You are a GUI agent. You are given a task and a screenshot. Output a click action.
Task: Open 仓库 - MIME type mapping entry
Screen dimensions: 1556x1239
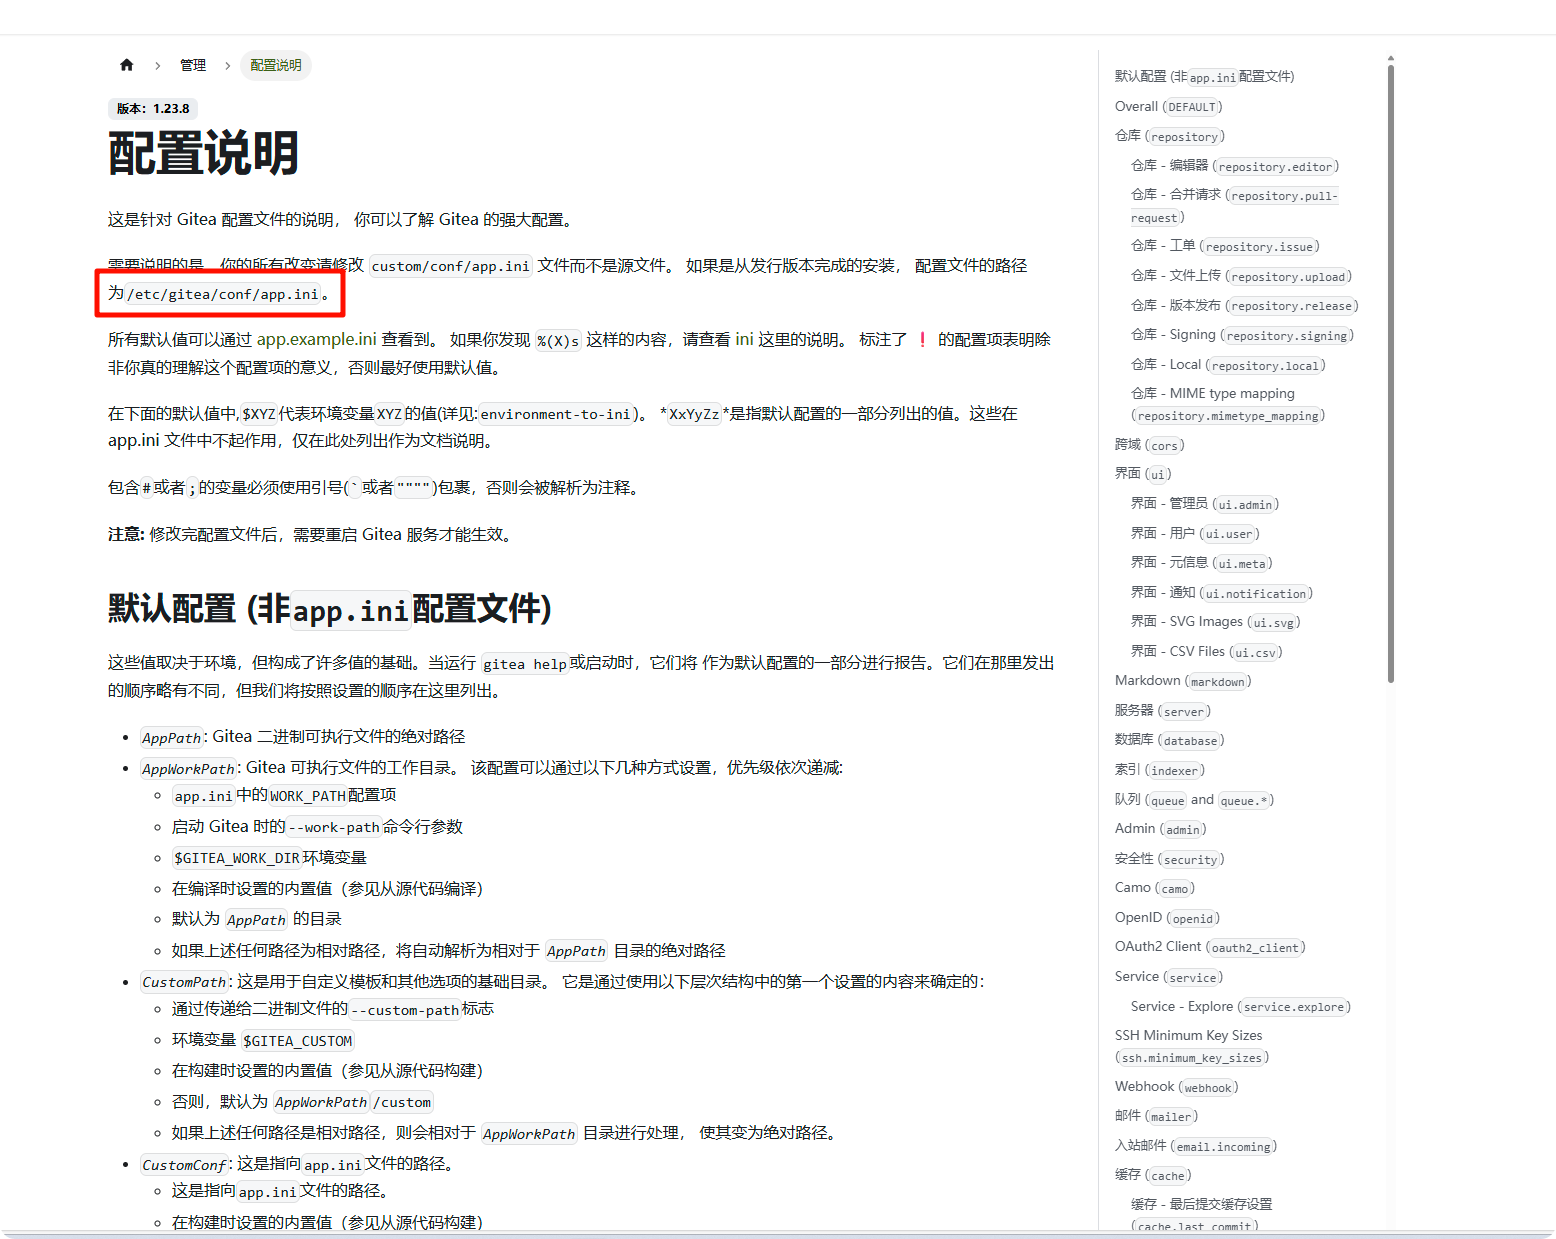(x=1228, y=404)
